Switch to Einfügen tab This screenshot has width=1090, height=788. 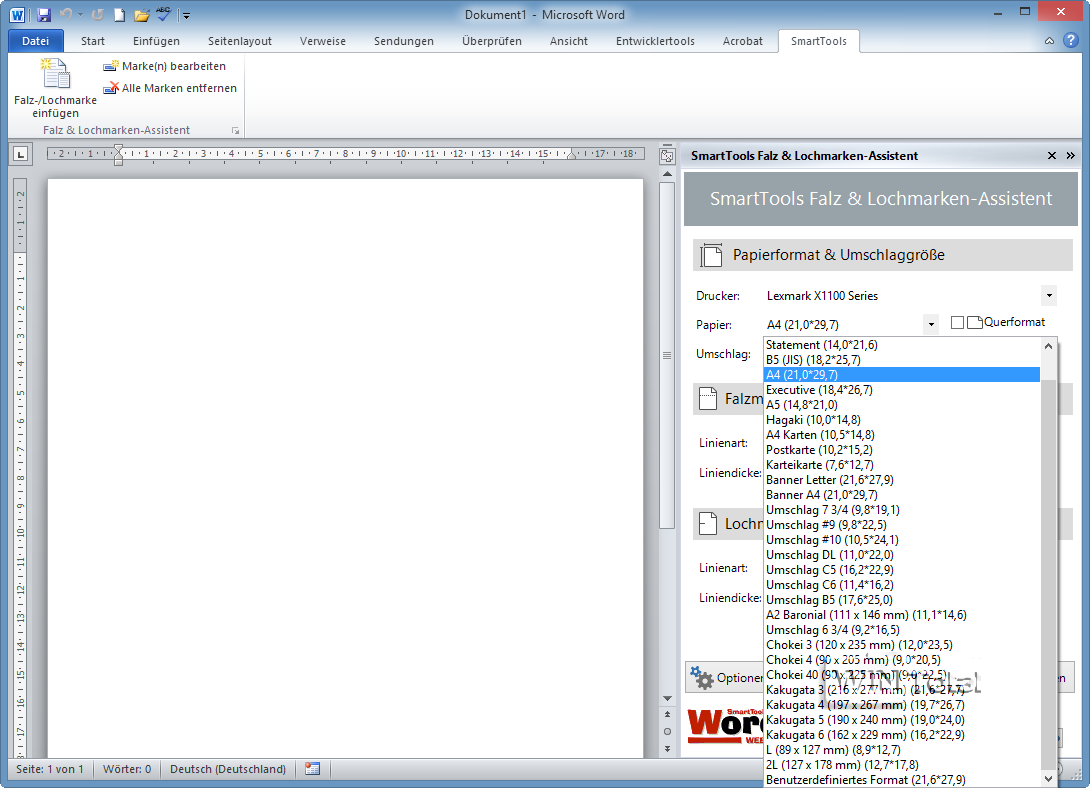pyautogui.click(x=156, y=41)
